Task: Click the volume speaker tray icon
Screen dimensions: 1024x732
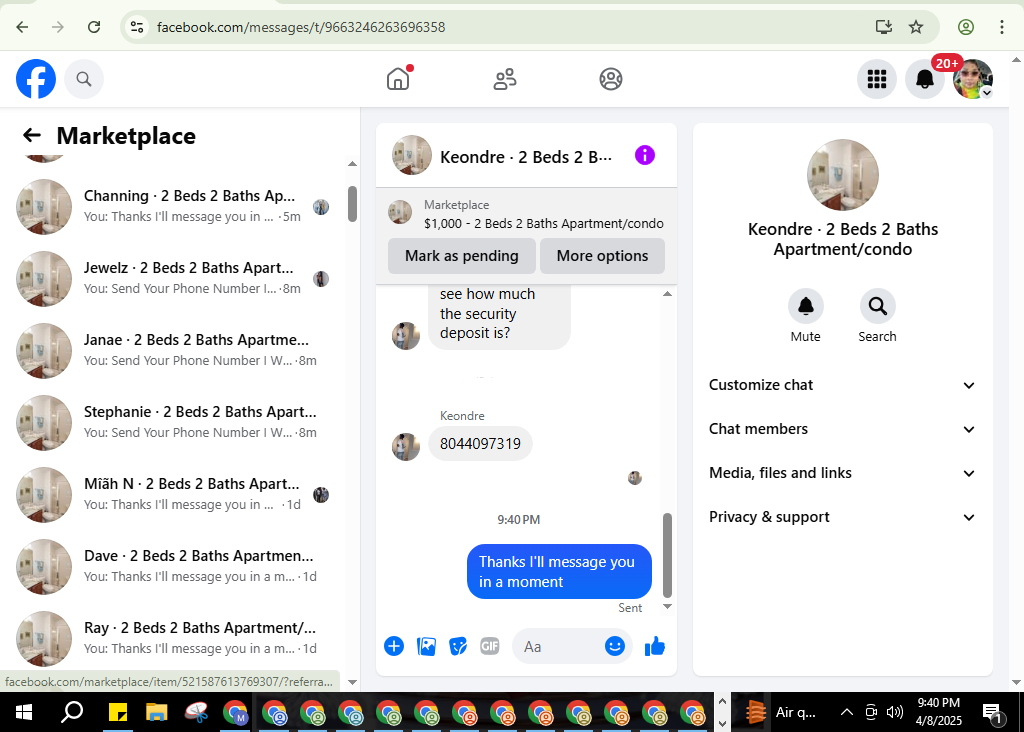Action: tap(895, 712)
